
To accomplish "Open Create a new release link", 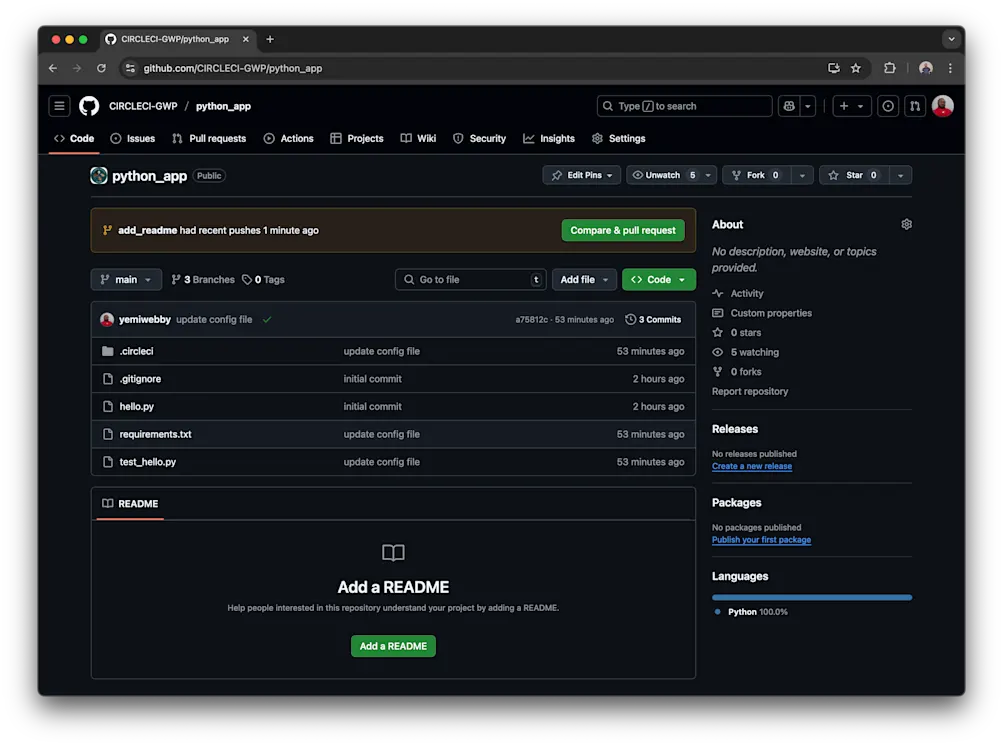I will click(751, 465).
